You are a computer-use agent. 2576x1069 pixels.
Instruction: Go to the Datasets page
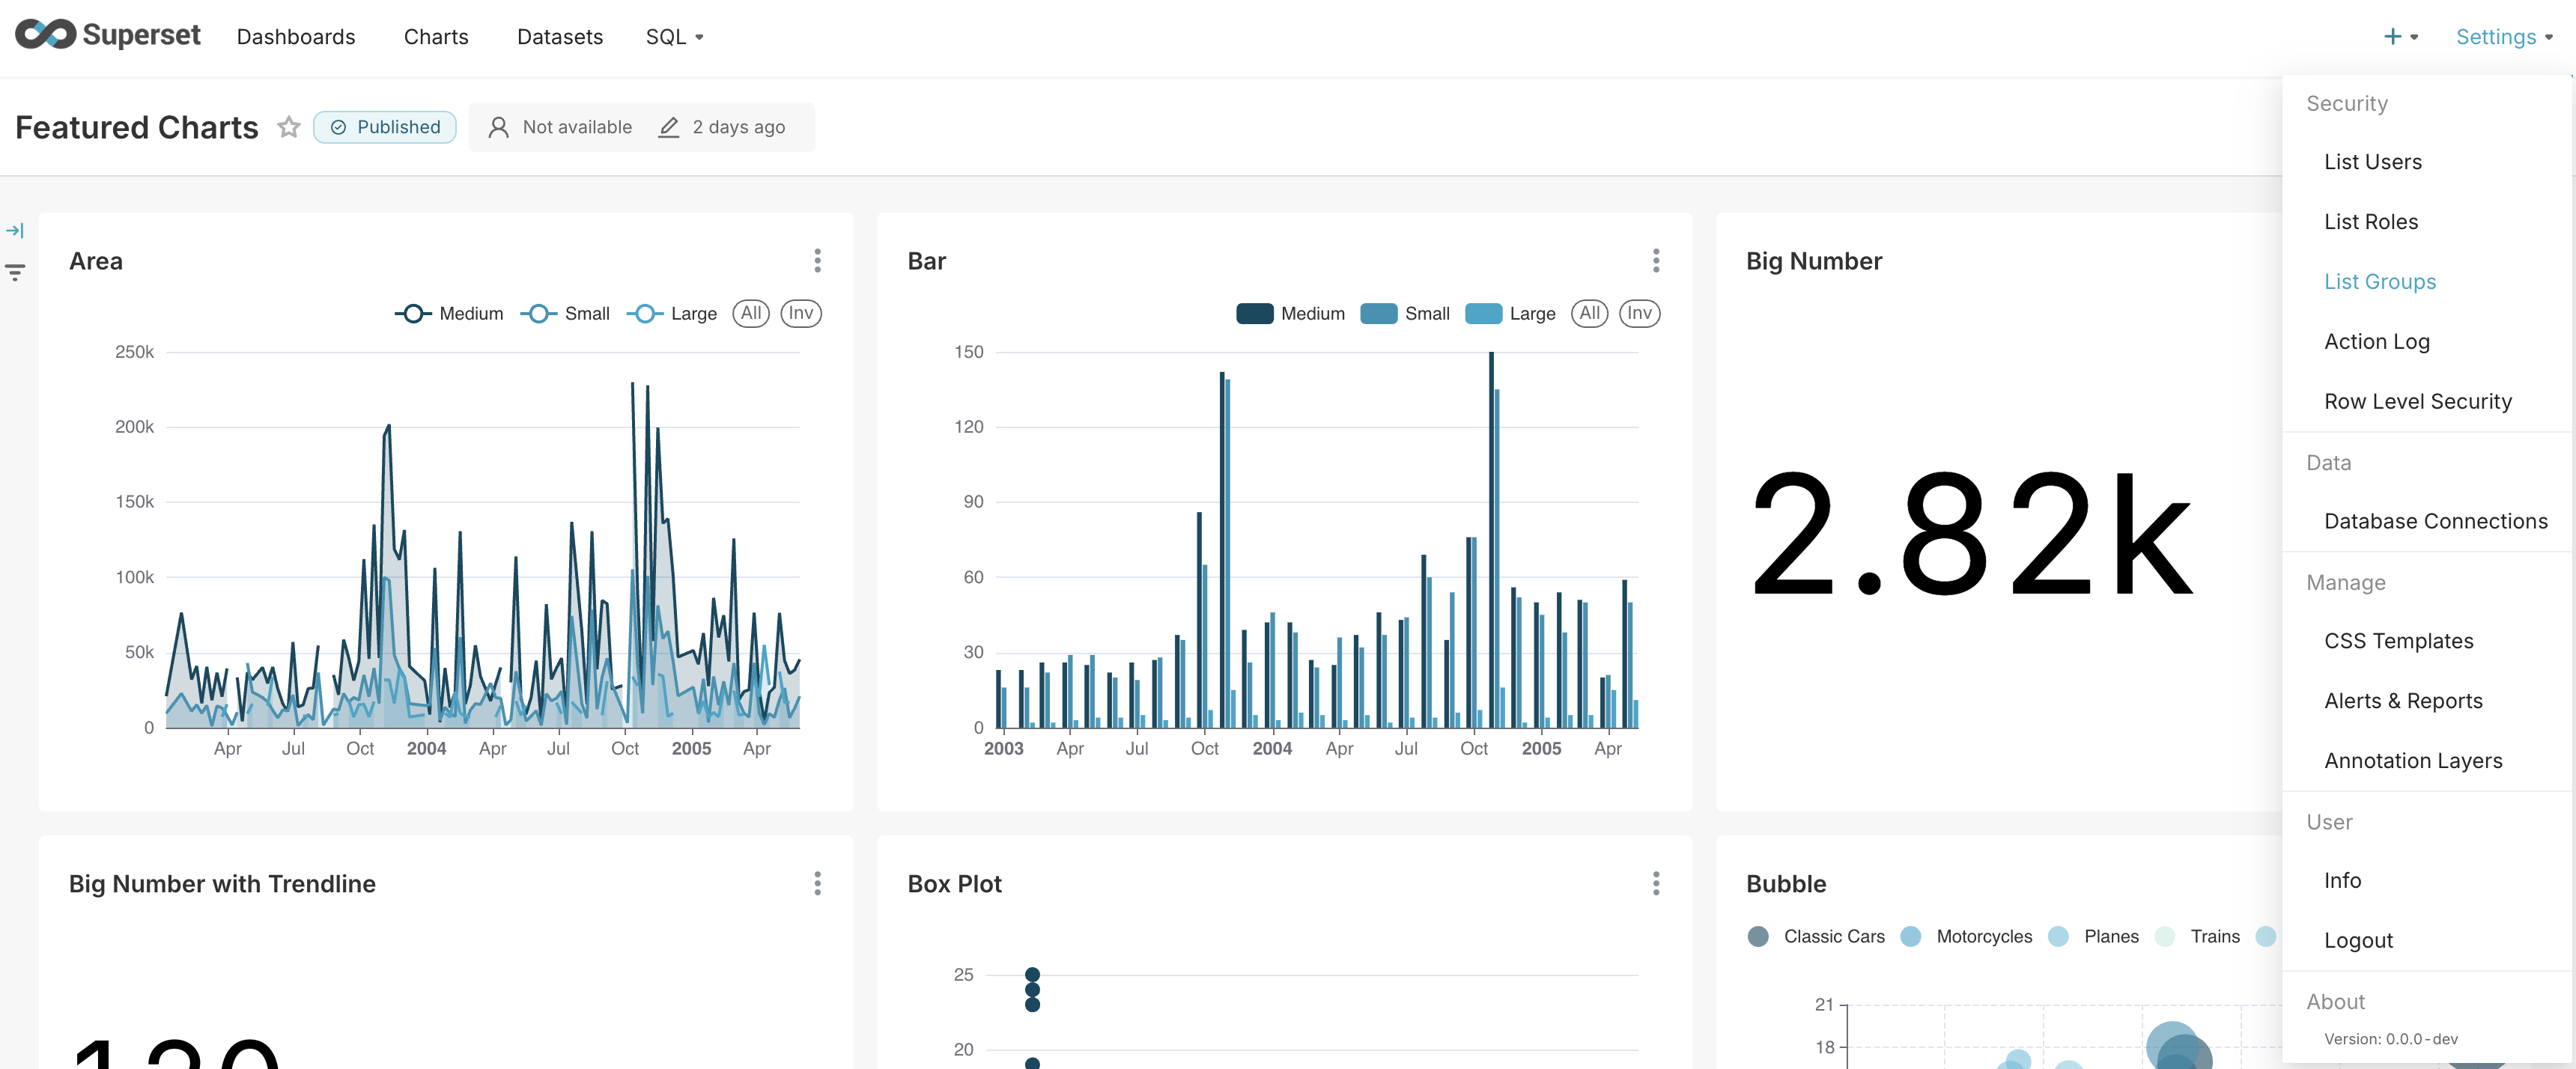[x=560, y=37]
